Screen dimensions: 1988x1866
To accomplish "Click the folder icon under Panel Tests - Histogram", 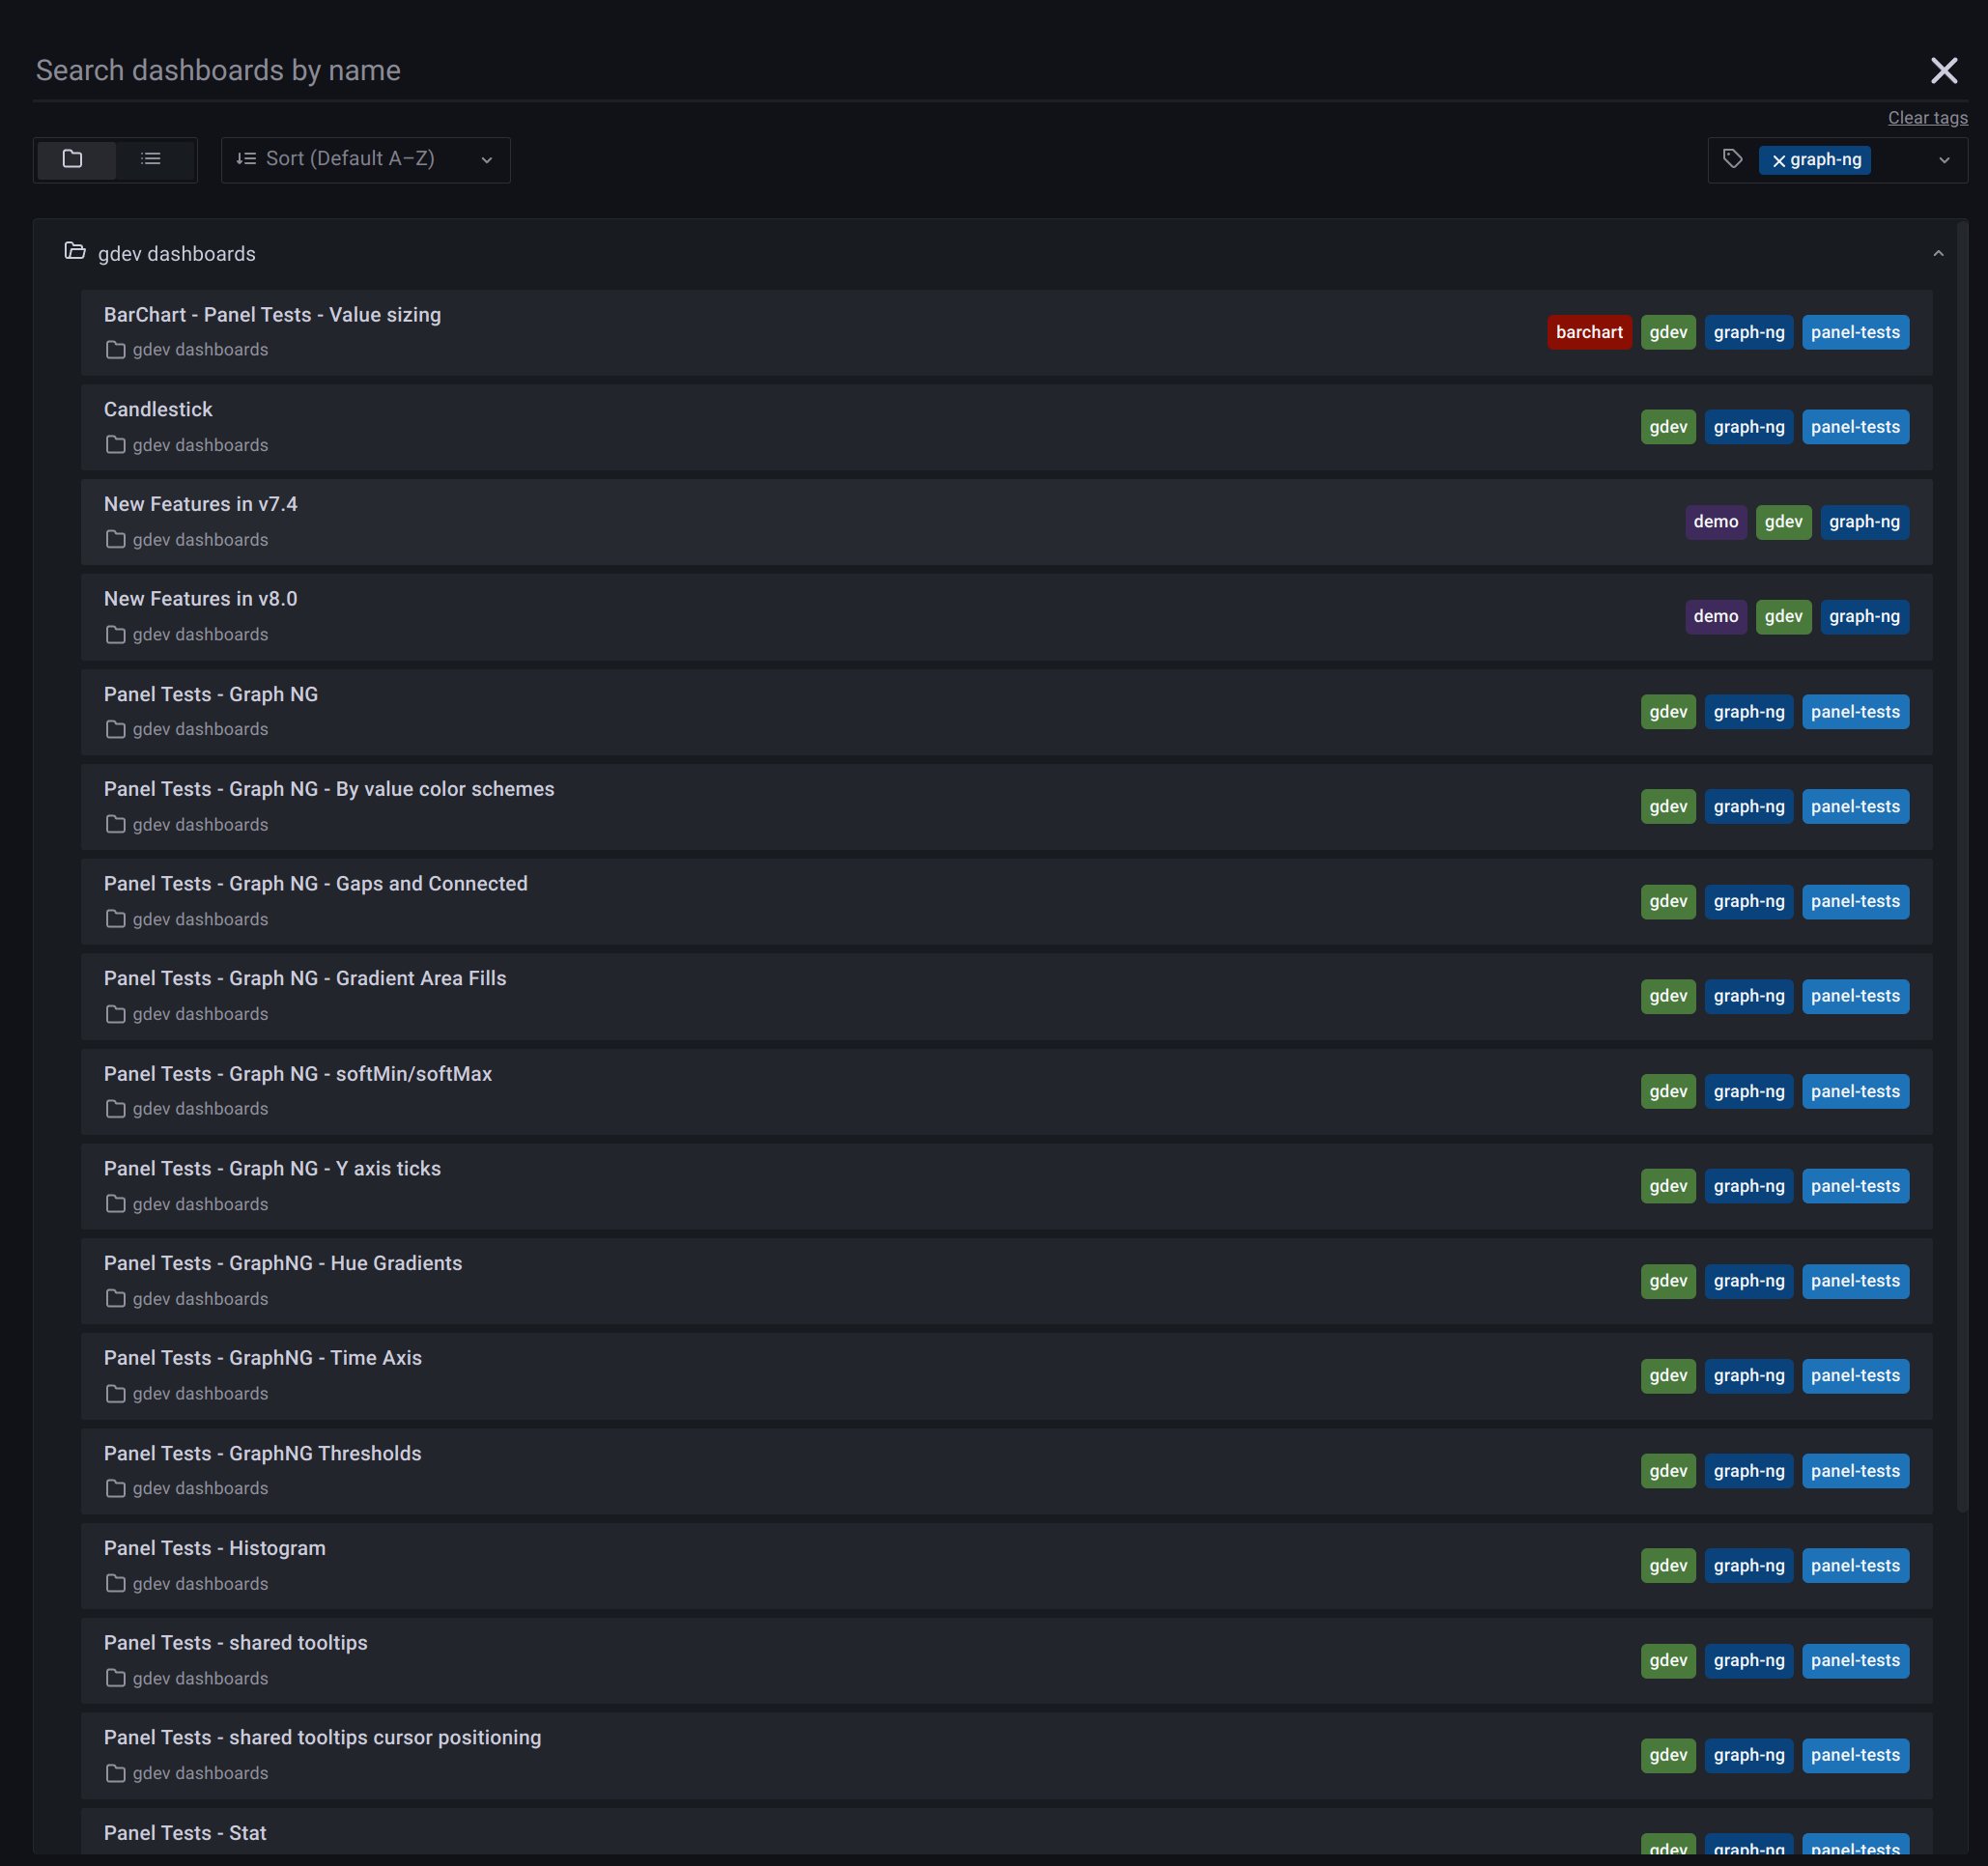I will pyautogui.click(x=115, y=1583).
